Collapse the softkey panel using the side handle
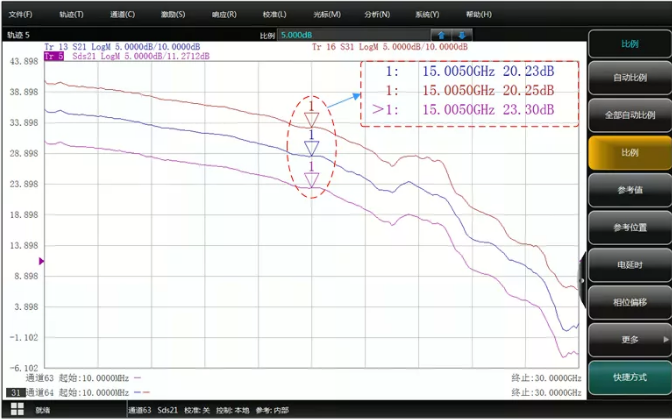Image resolution: width=672 pixels, height=419 pixels. pyautogui.click(x=582, y=281)
